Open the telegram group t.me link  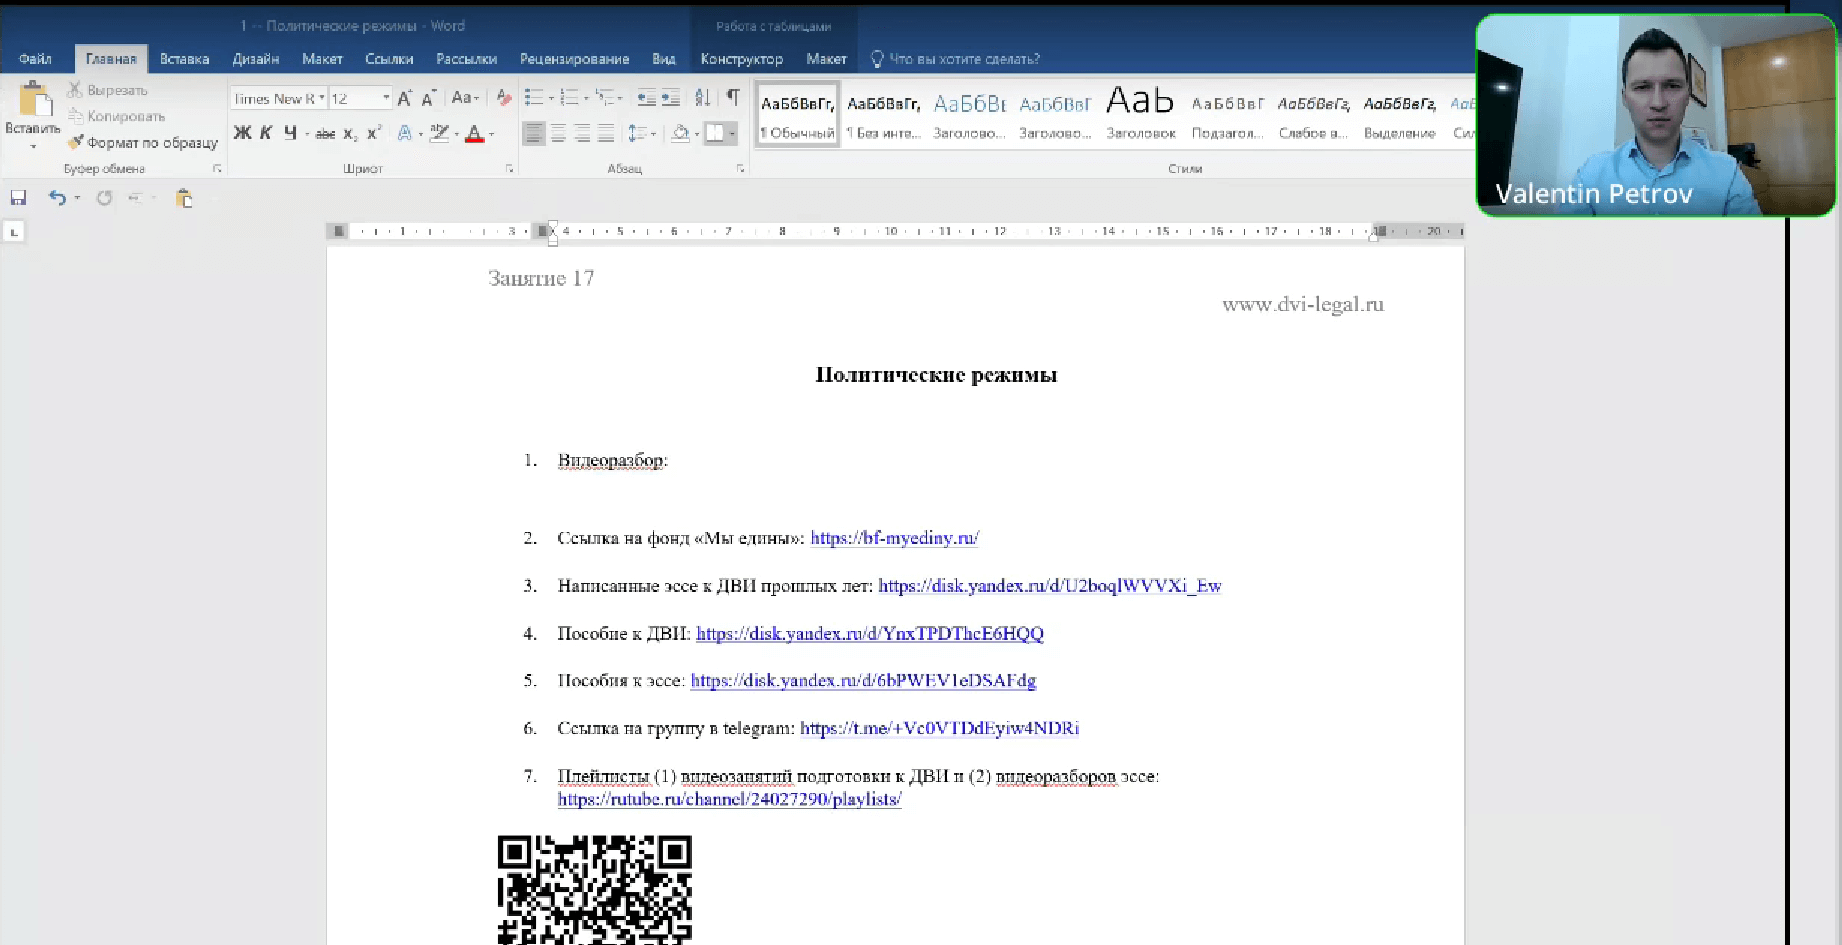click(x=939, y=728)
